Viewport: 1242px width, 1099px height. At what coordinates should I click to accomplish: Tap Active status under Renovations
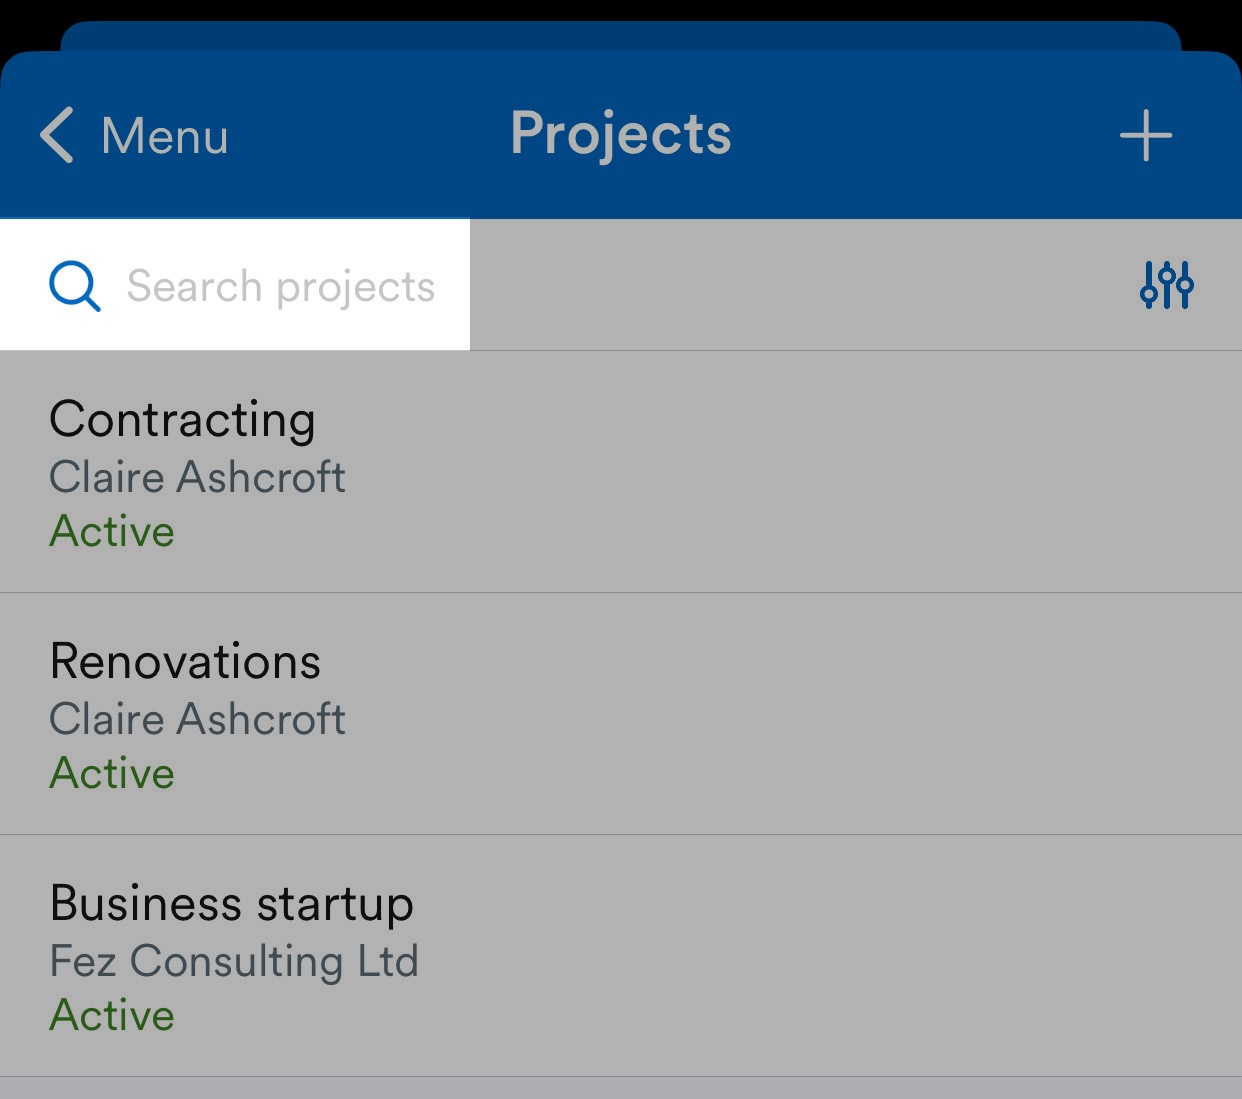[x=112, y=773]
